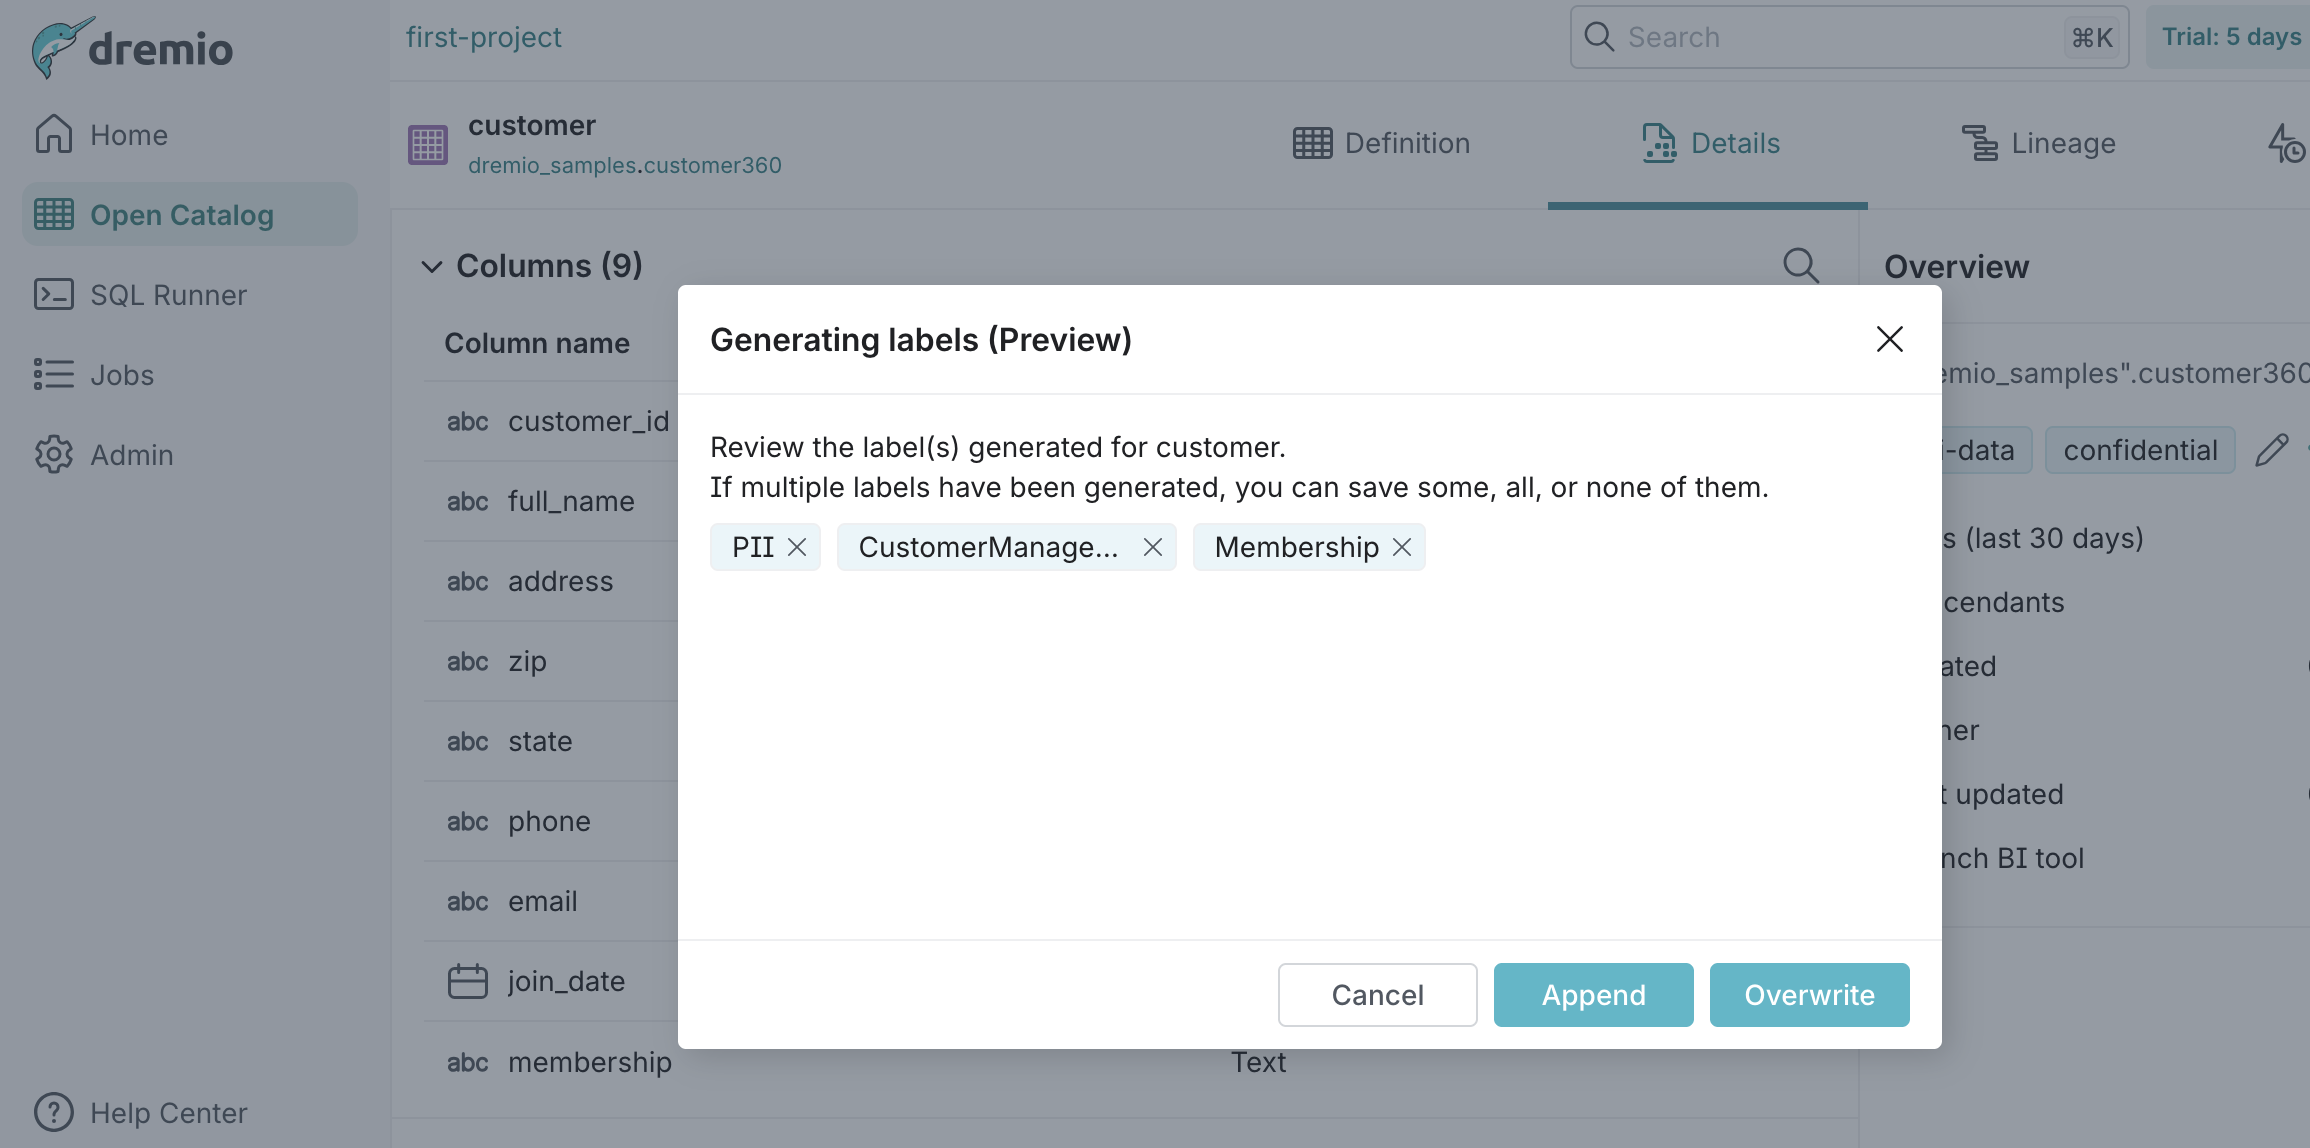The height and width of the screenshot is (1148, 2310).
Task: Open the Home page from the sidebar
Action: click(128, 134)
